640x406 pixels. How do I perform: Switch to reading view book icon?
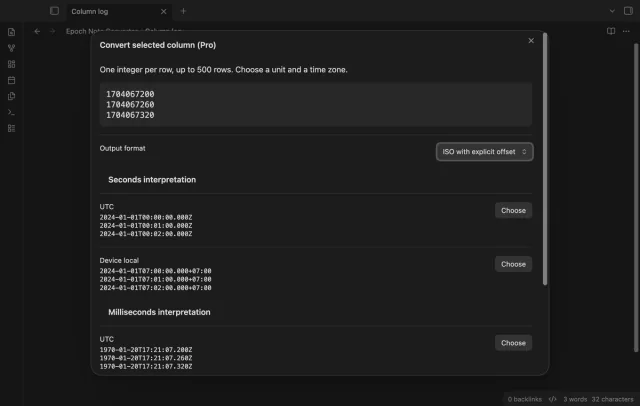[611, 31]
